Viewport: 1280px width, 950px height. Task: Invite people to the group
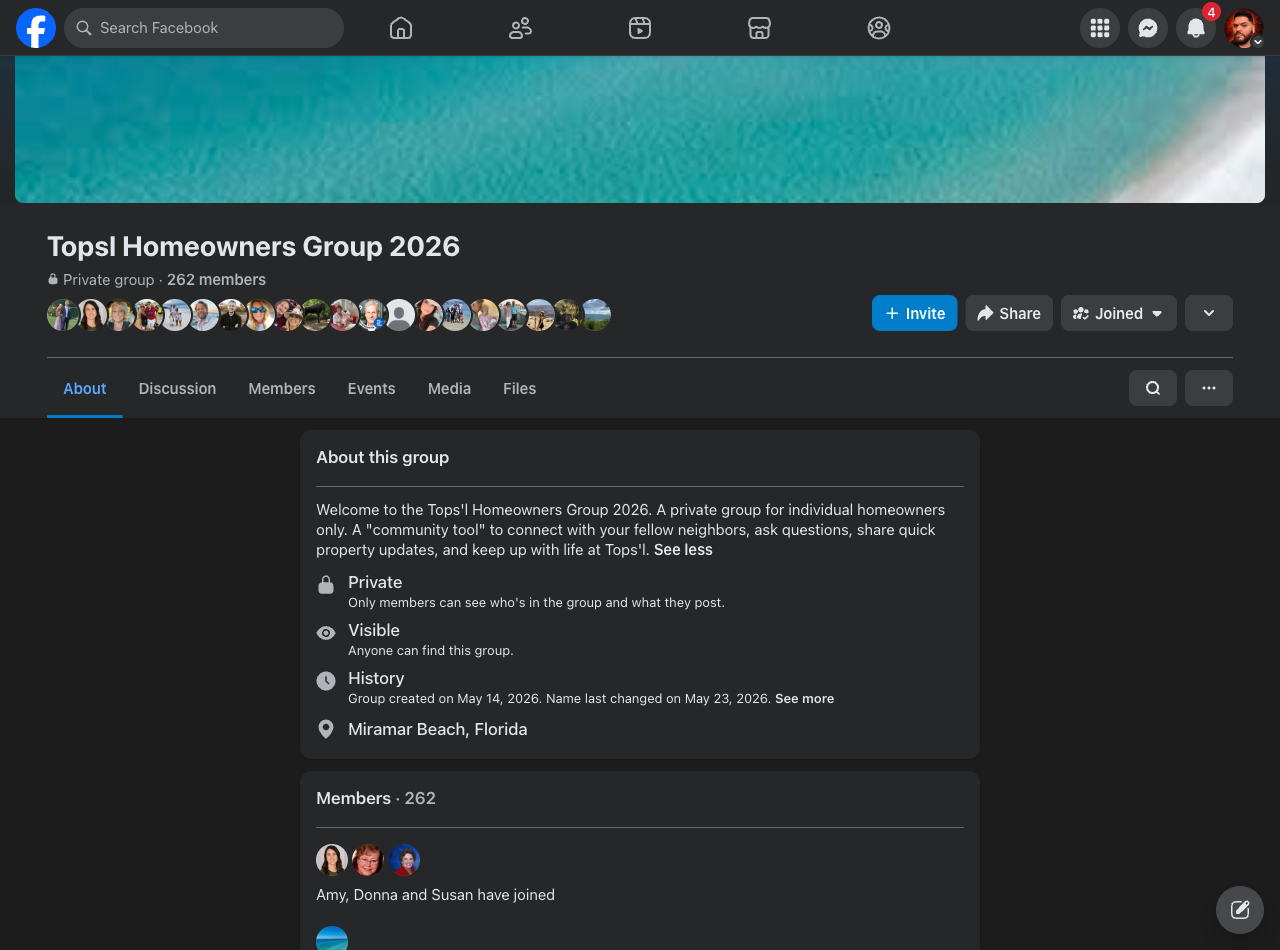915,313
